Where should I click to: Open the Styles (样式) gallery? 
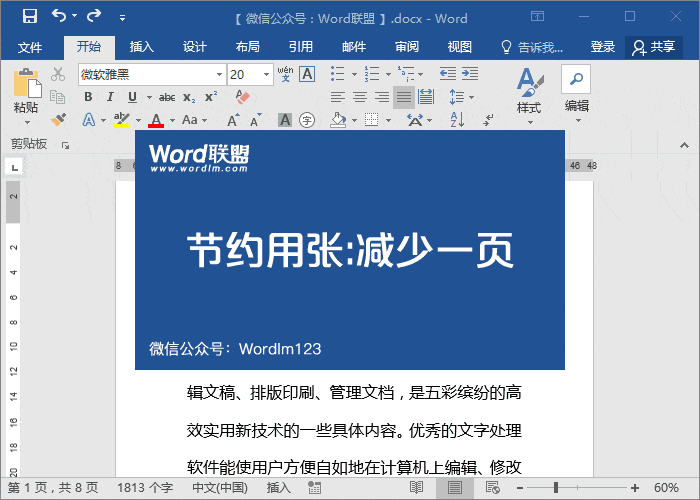click(528, 92)
